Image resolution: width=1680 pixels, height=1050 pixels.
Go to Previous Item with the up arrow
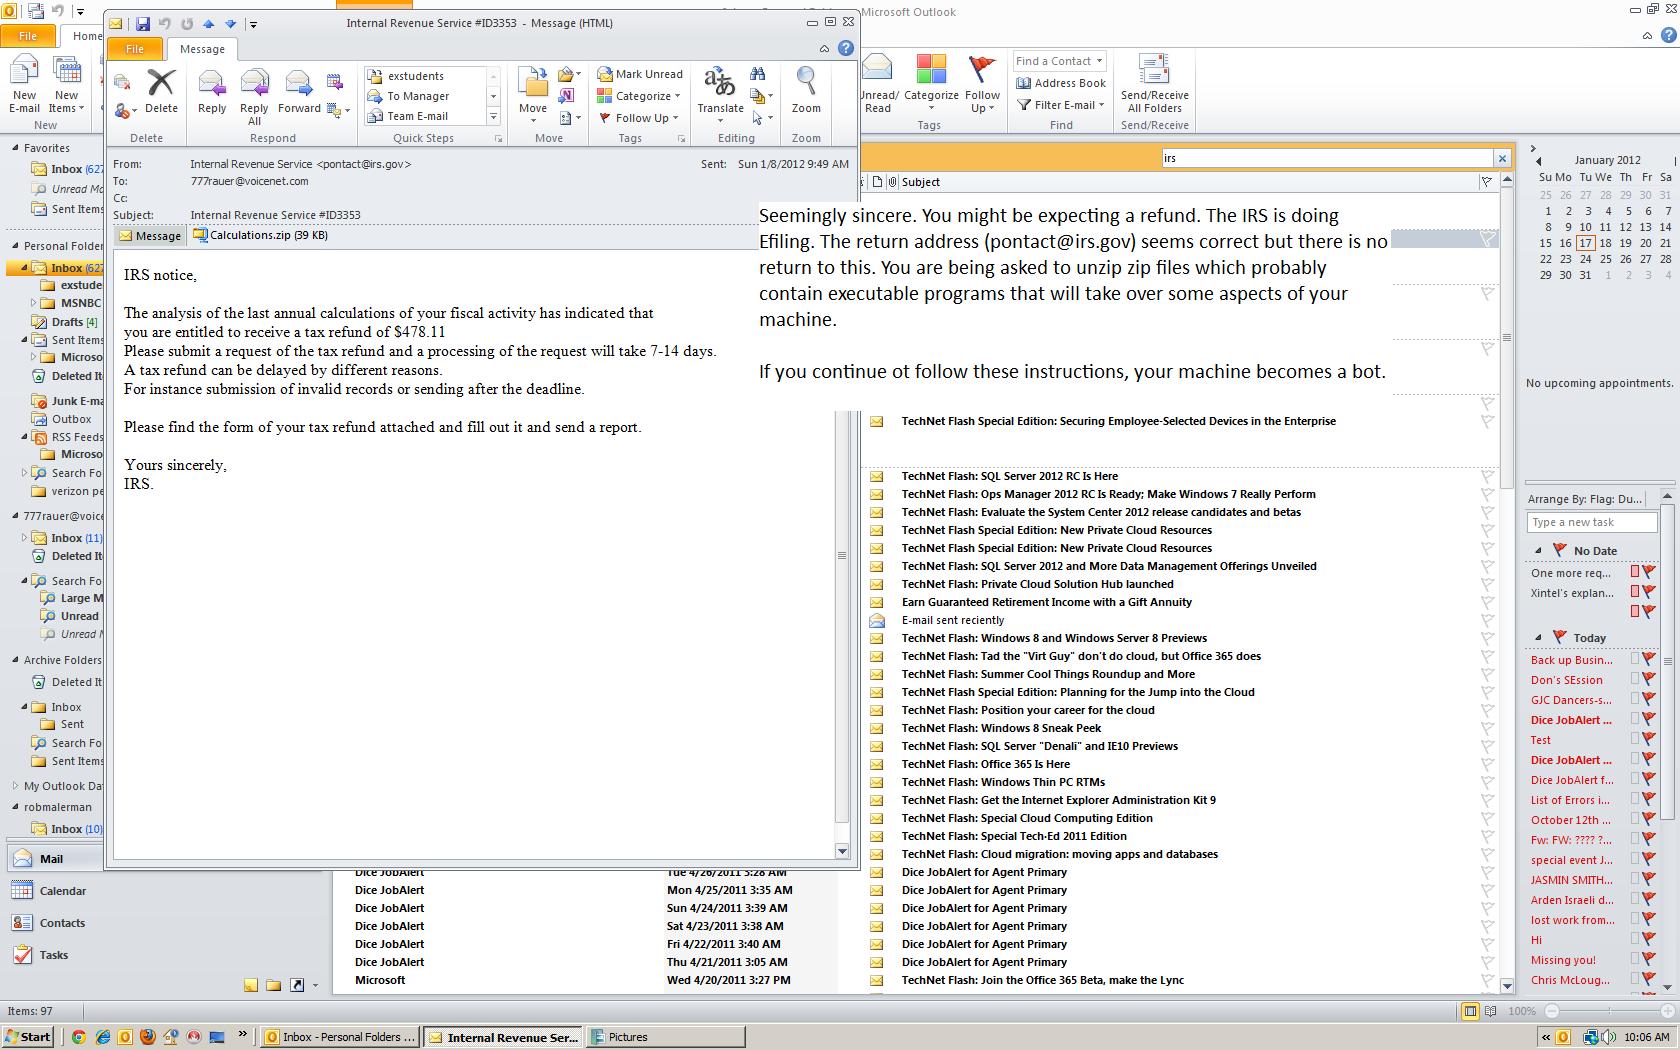click(x=209, y=23)
